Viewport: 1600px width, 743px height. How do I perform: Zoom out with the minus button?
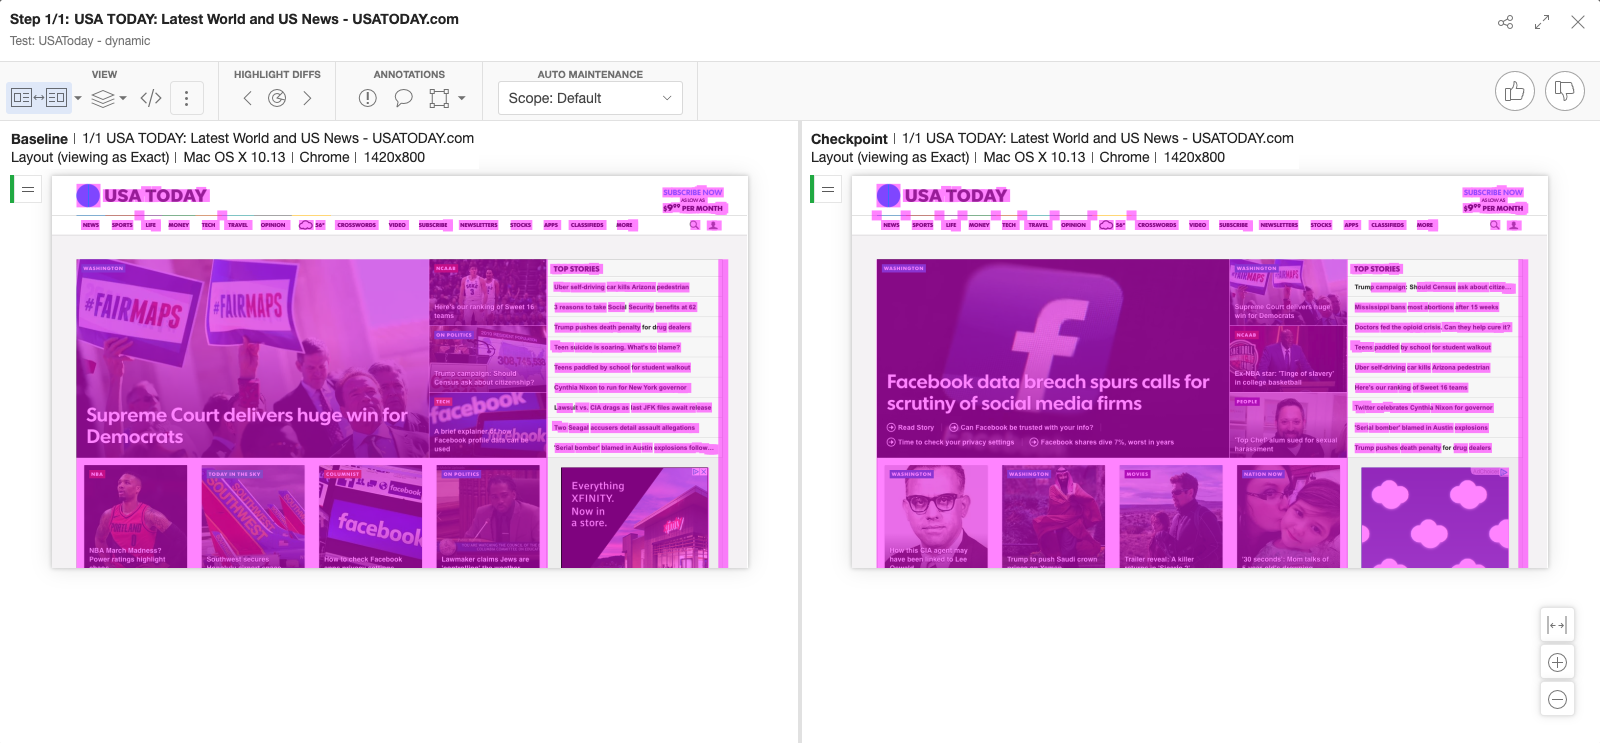point(1557,699)
